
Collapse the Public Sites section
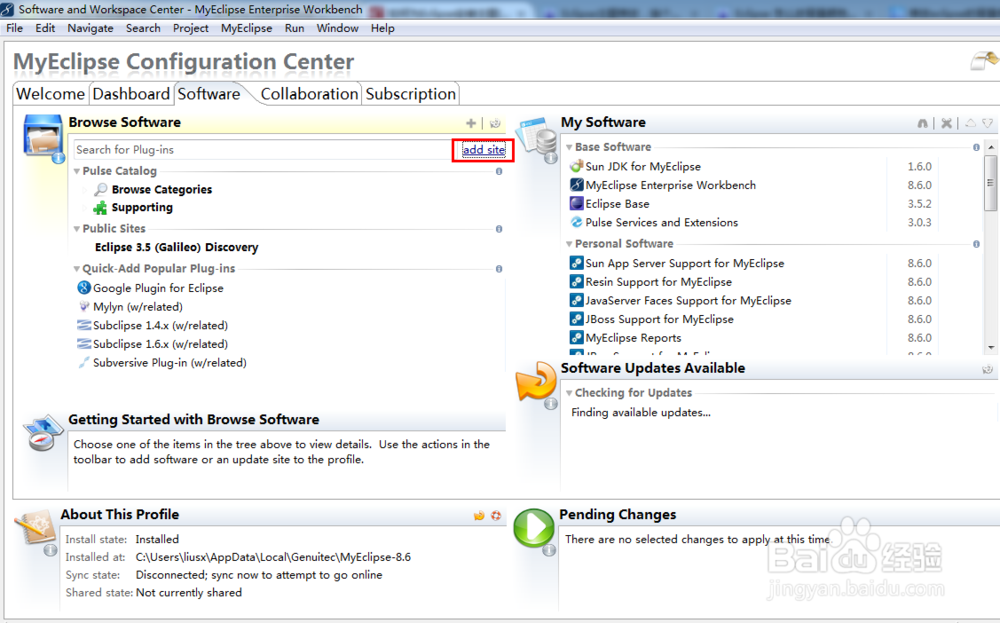[x=77, y=229]
